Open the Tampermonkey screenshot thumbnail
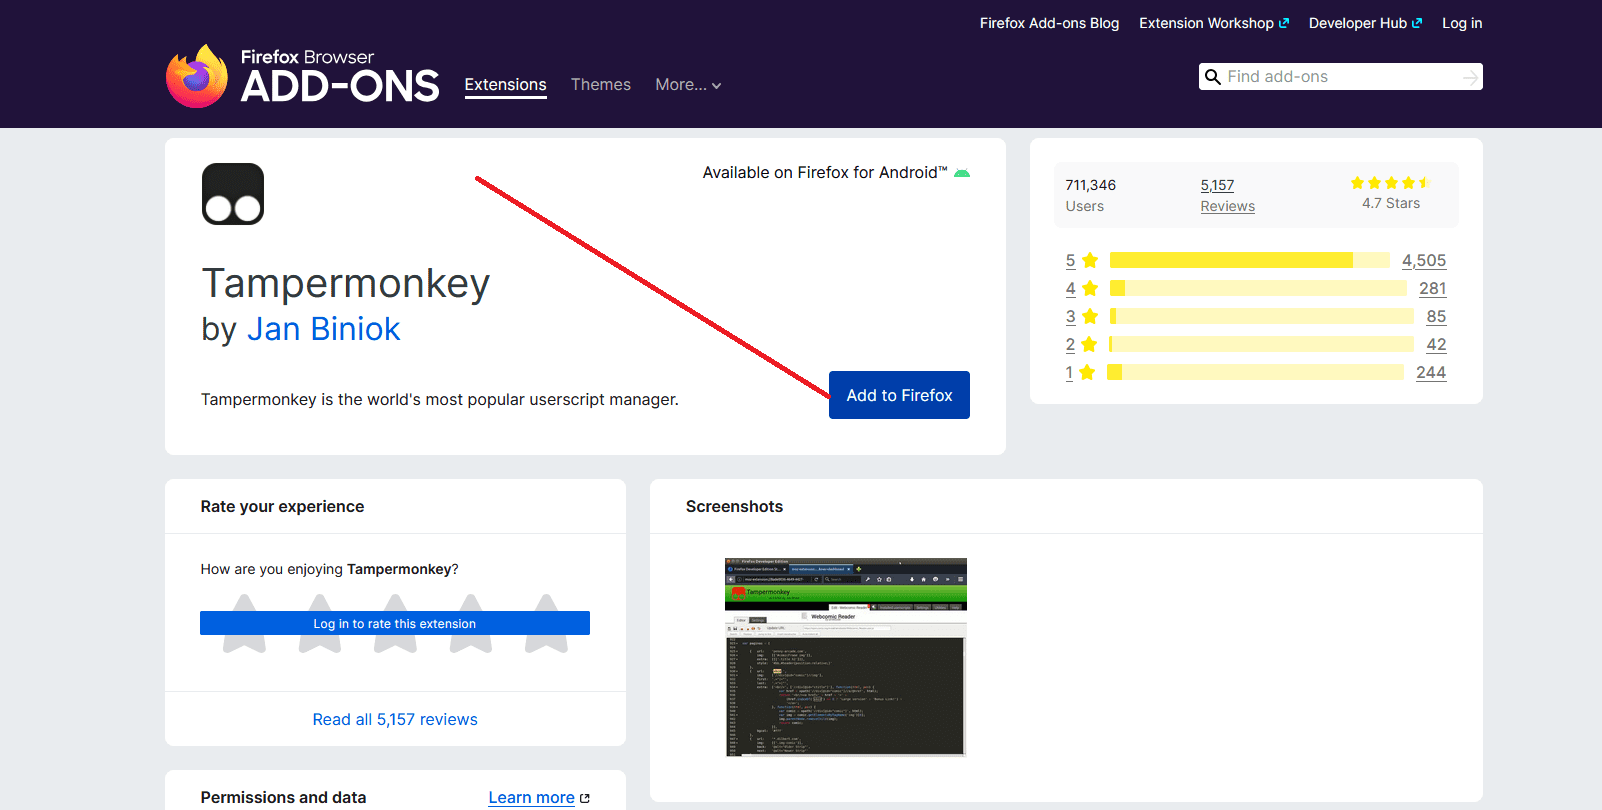The height and width of the screenshot is (810, 1602). coord(846,657)
